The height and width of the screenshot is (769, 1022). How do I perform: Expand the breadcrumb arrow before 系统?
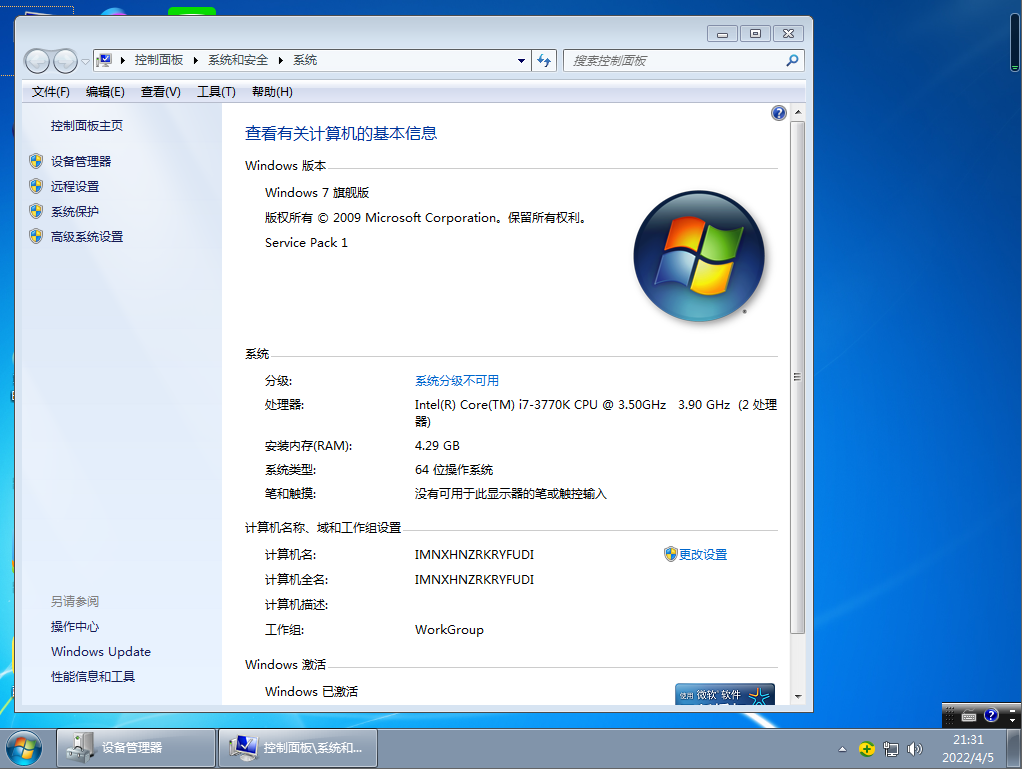tap(280, 61)
